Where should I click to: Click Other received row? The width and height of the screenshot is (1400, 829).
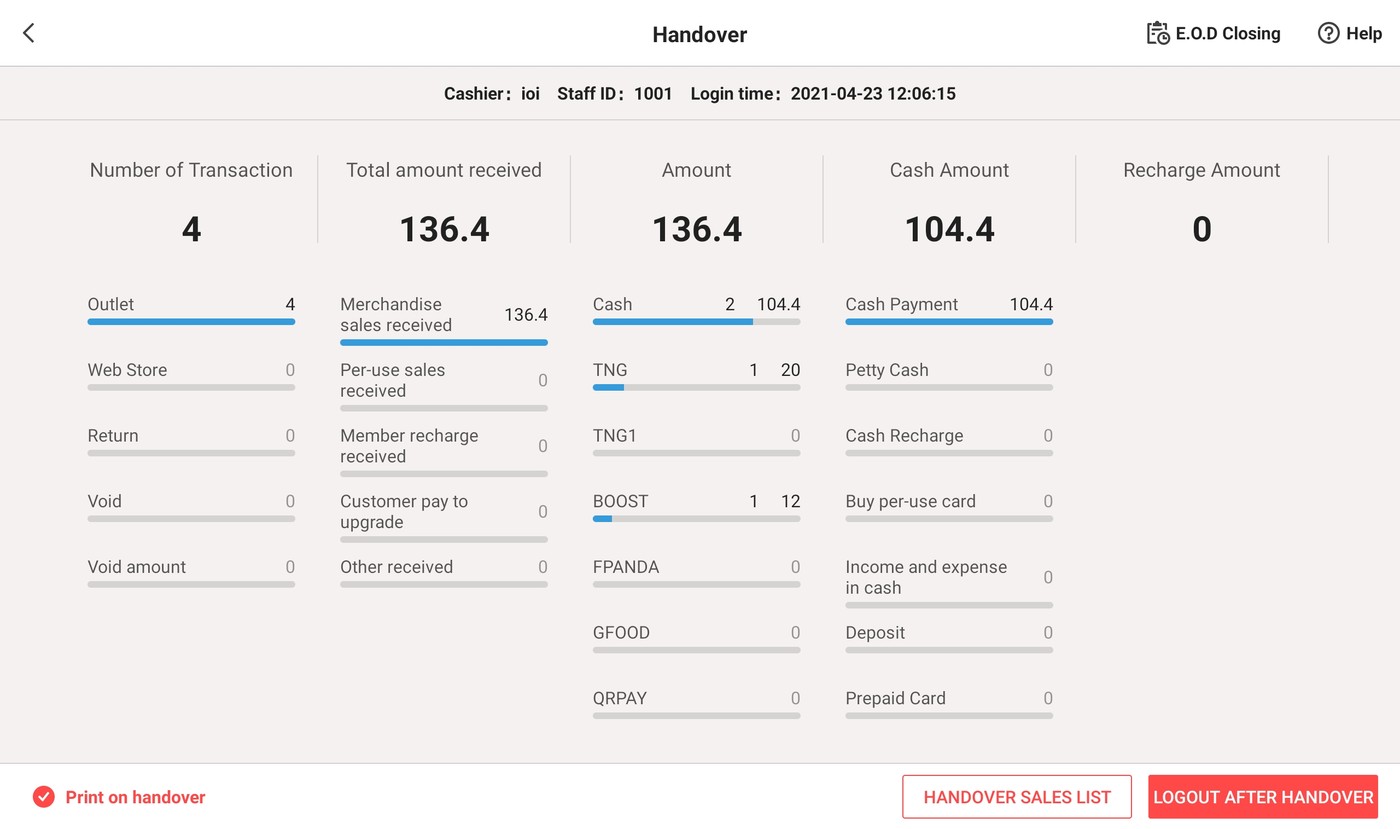click(444, 573)
